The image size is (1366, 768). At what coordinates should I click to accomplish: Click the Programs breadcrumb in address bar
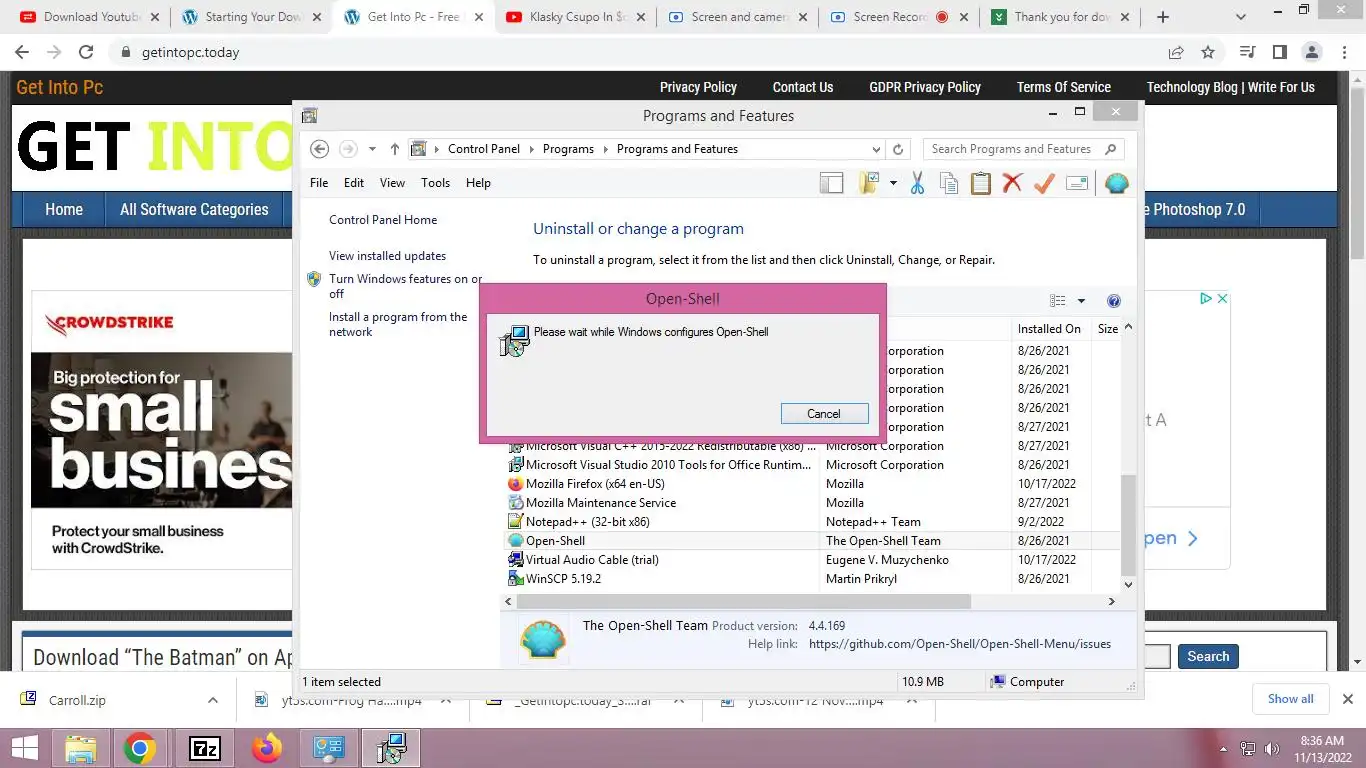pos(568,149)
